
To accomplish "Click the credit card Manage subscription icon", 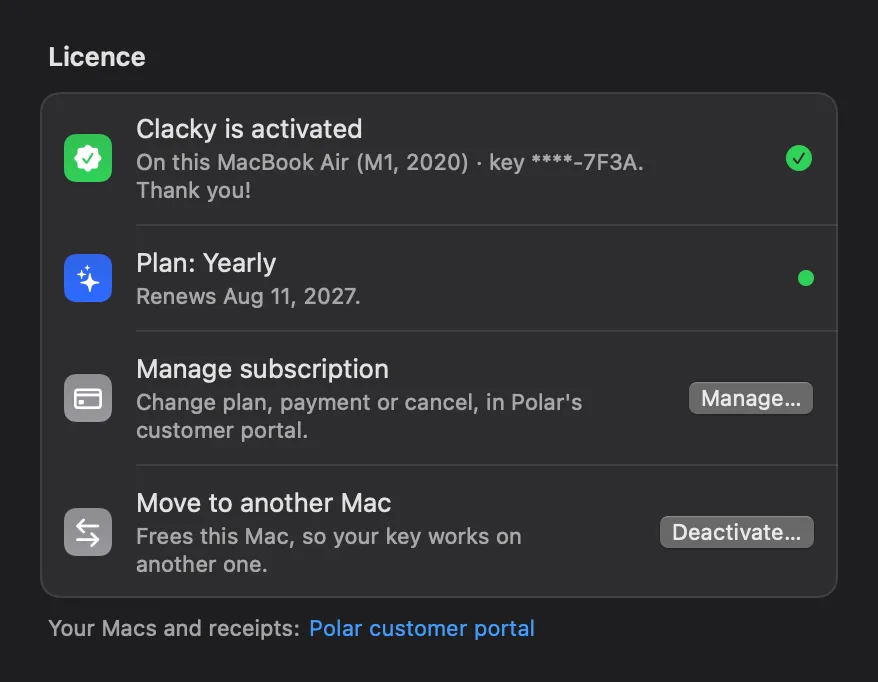I will (x=88, y=398).
